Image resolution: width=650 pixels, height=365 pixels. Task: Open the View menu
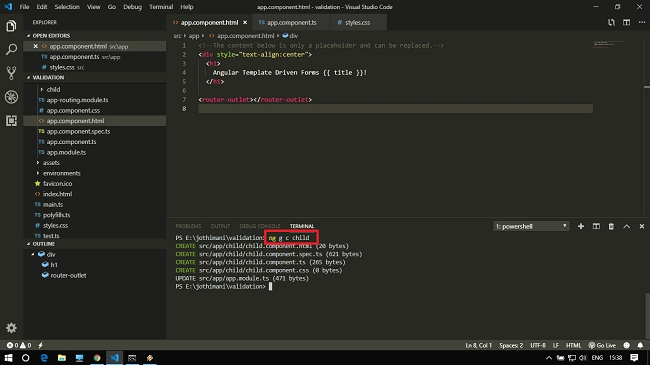tap(94, 7)
